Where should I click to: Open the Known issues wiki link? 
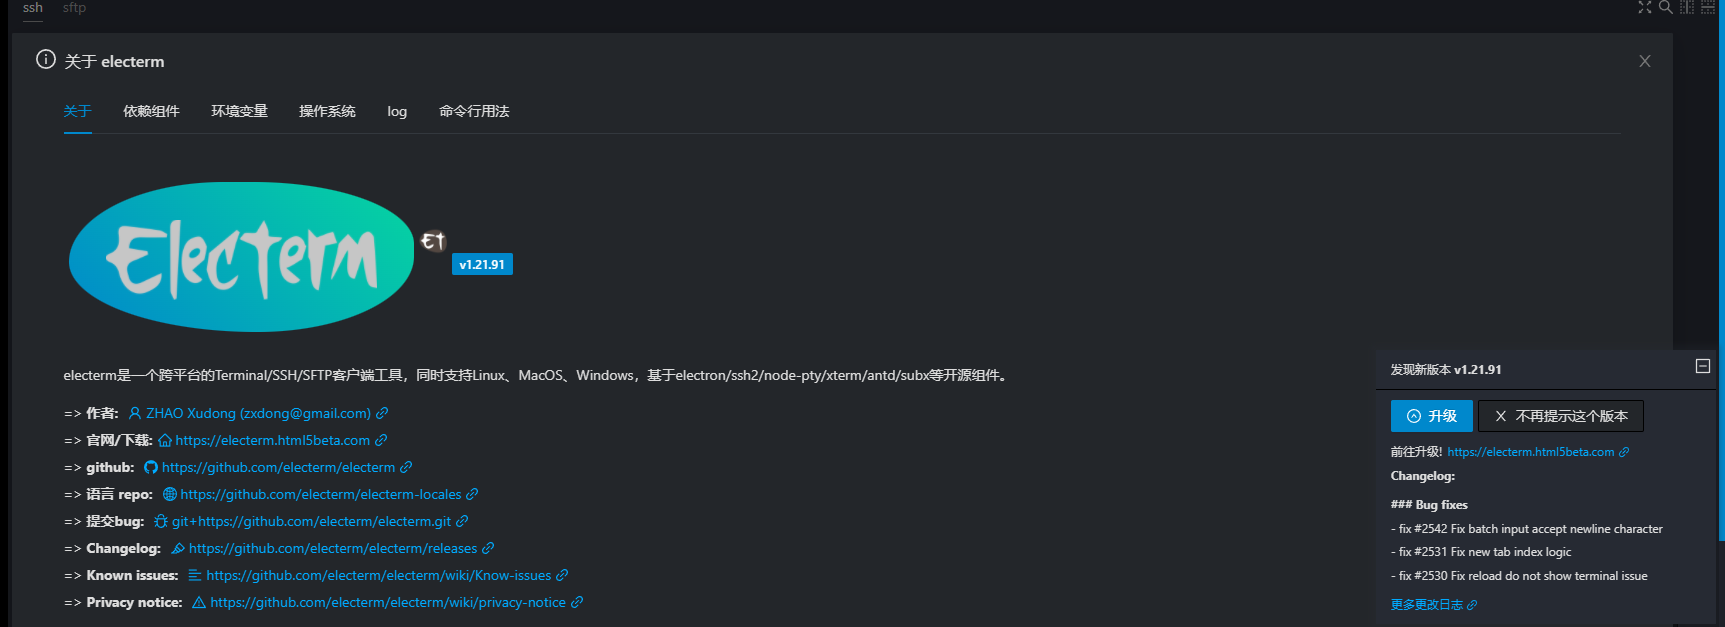point(378,575)
